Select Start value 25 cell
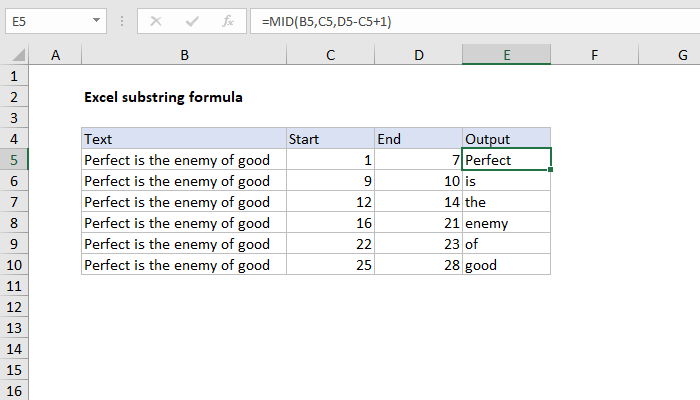 coord(330,265)
